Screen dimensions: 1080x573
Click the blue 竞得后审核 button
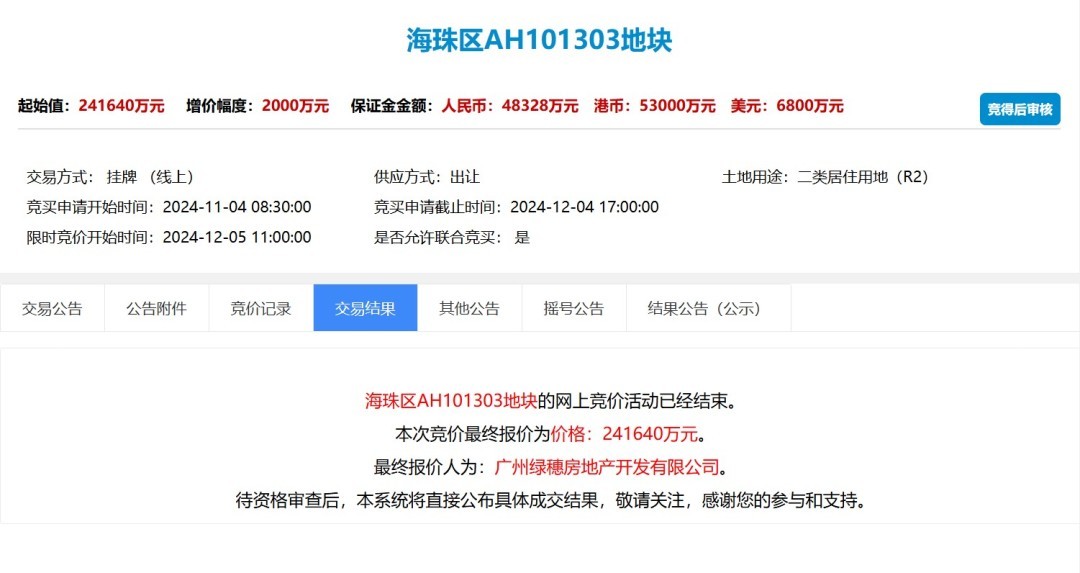(1019, 109)
